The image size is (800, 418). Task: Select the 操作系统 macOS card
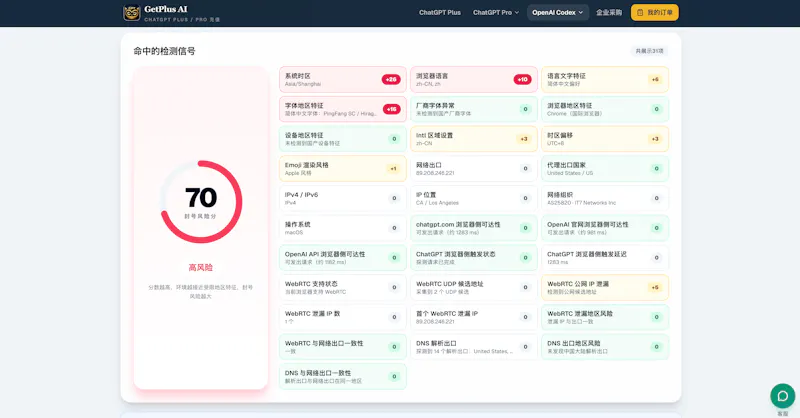tap(343, 228)
